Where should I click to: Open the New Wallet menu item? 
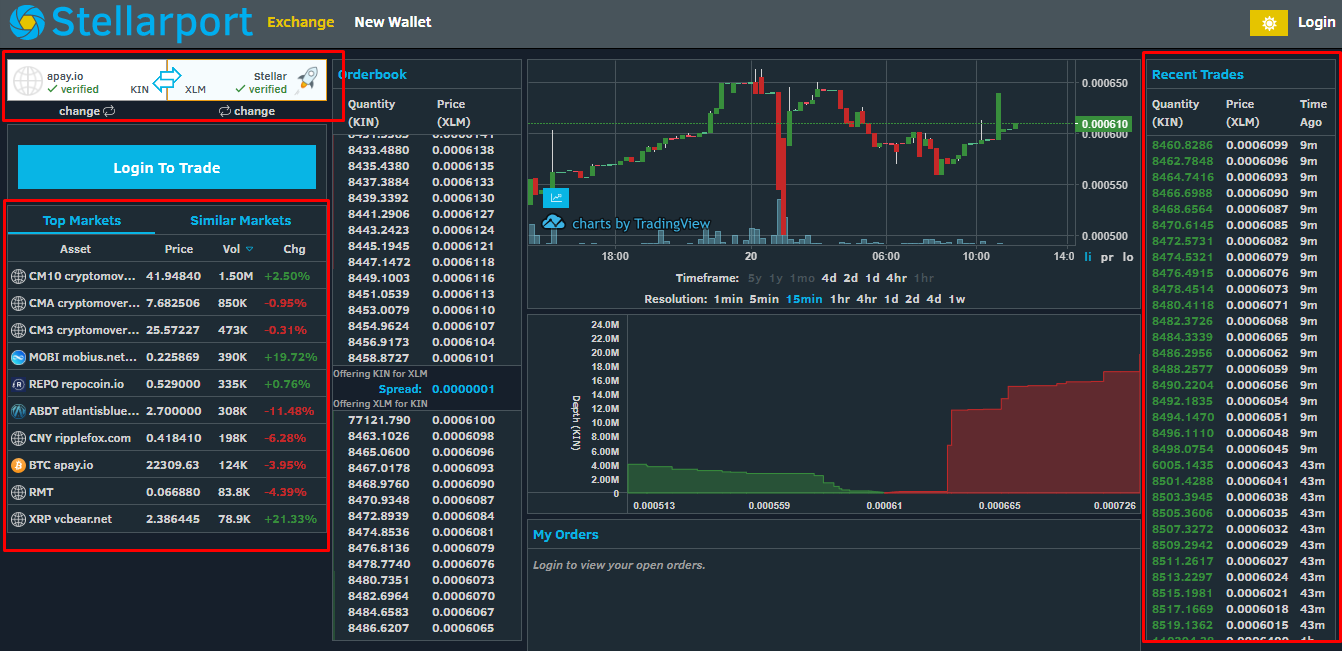point(392,22)
